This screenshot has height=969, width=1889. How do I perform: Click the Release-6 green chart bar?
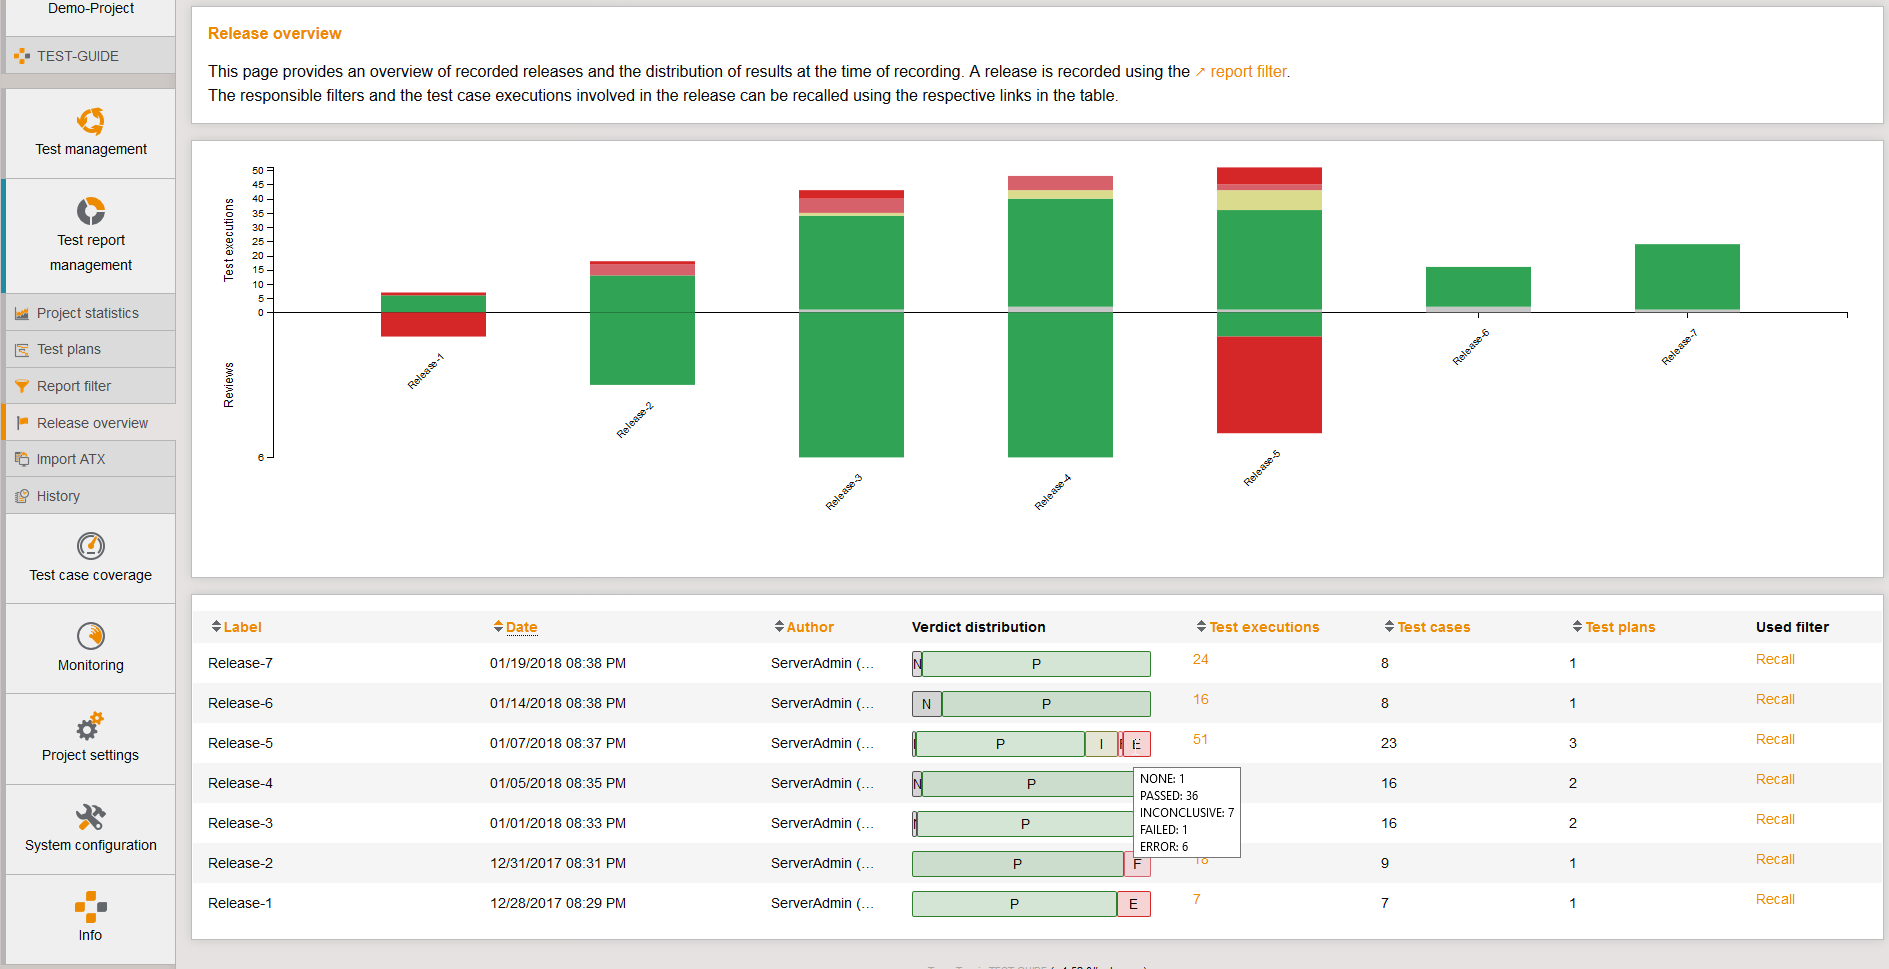tap(1478, 286)
